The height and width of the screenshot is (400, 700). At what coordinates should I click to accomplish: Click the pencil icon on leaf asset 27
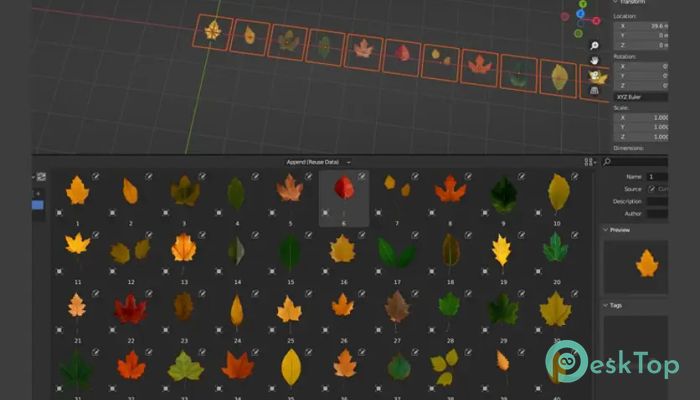415,293
